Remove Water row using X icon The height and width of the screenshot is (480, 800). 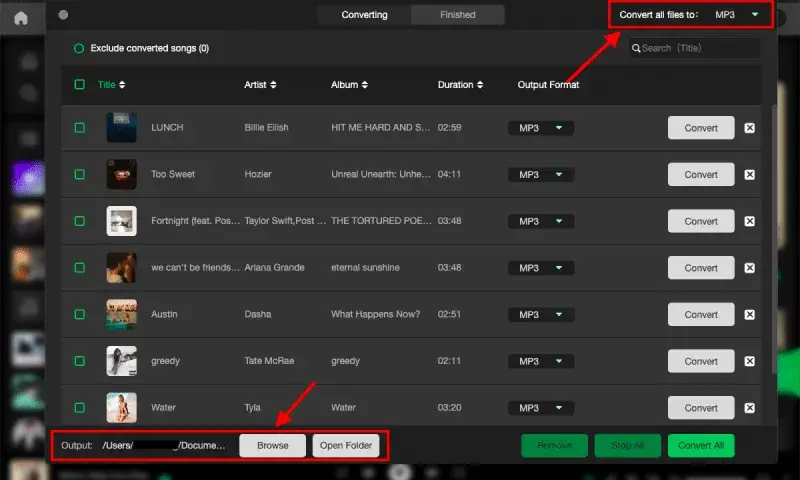pos(749,408)
